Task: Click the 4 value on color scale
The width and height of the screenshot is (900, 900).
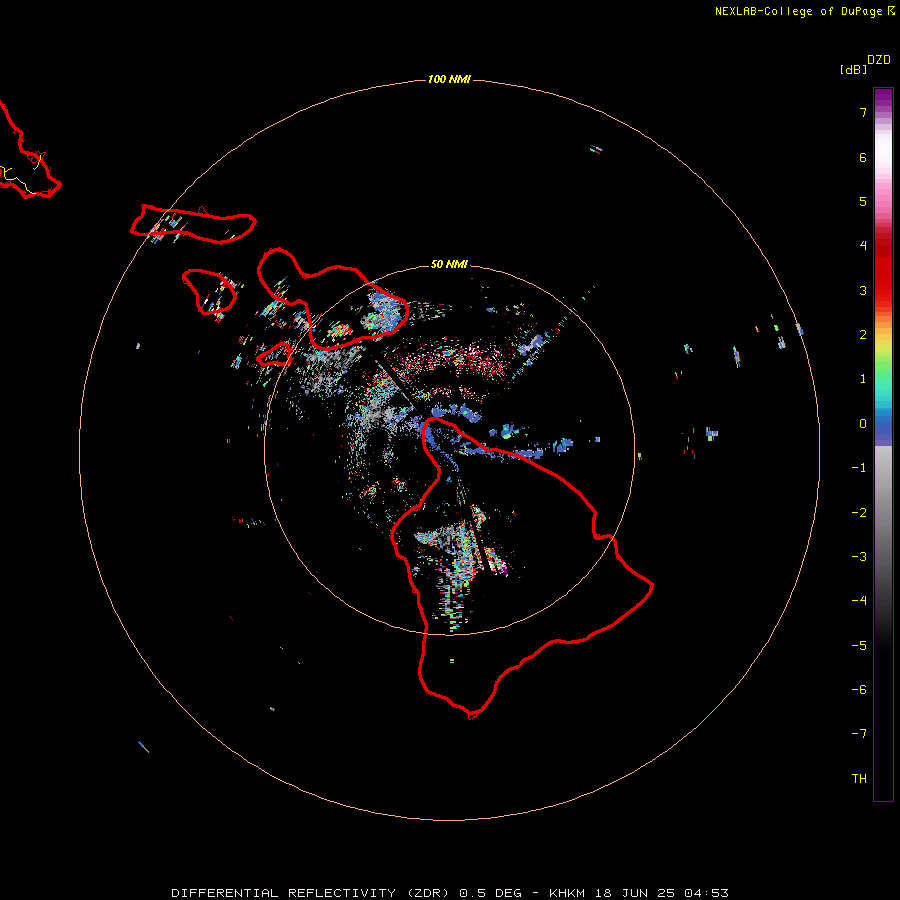Action: pyautogui.click(x=863, y=246)
